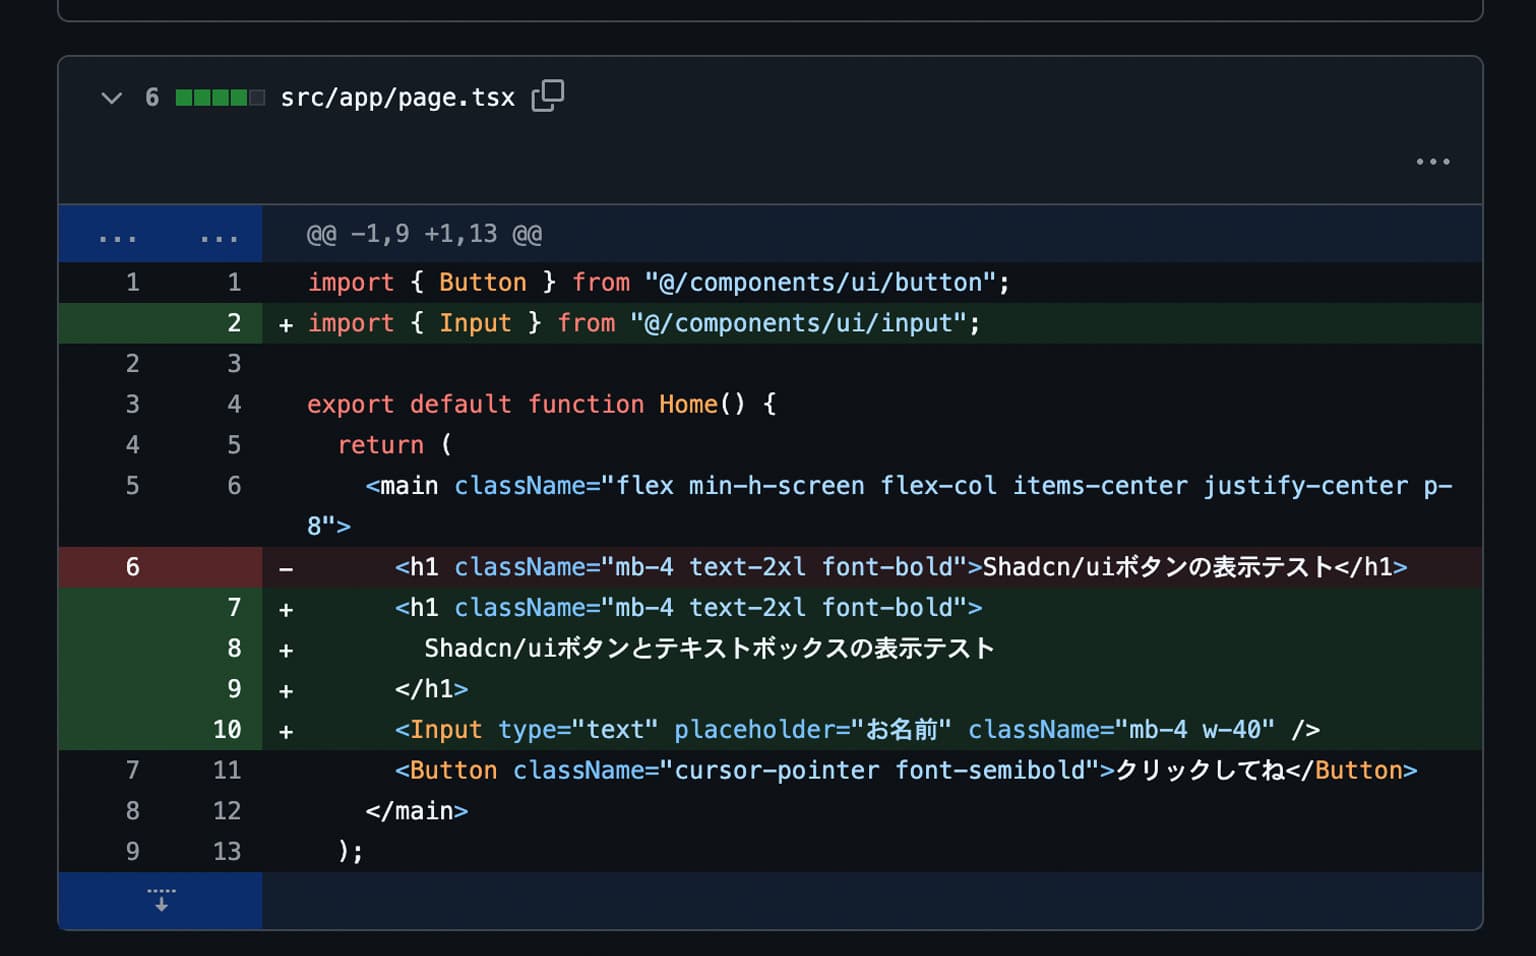1536x956 pixels.
Task: Select added line number 10 with Input element
Action: tap(228, 730)
